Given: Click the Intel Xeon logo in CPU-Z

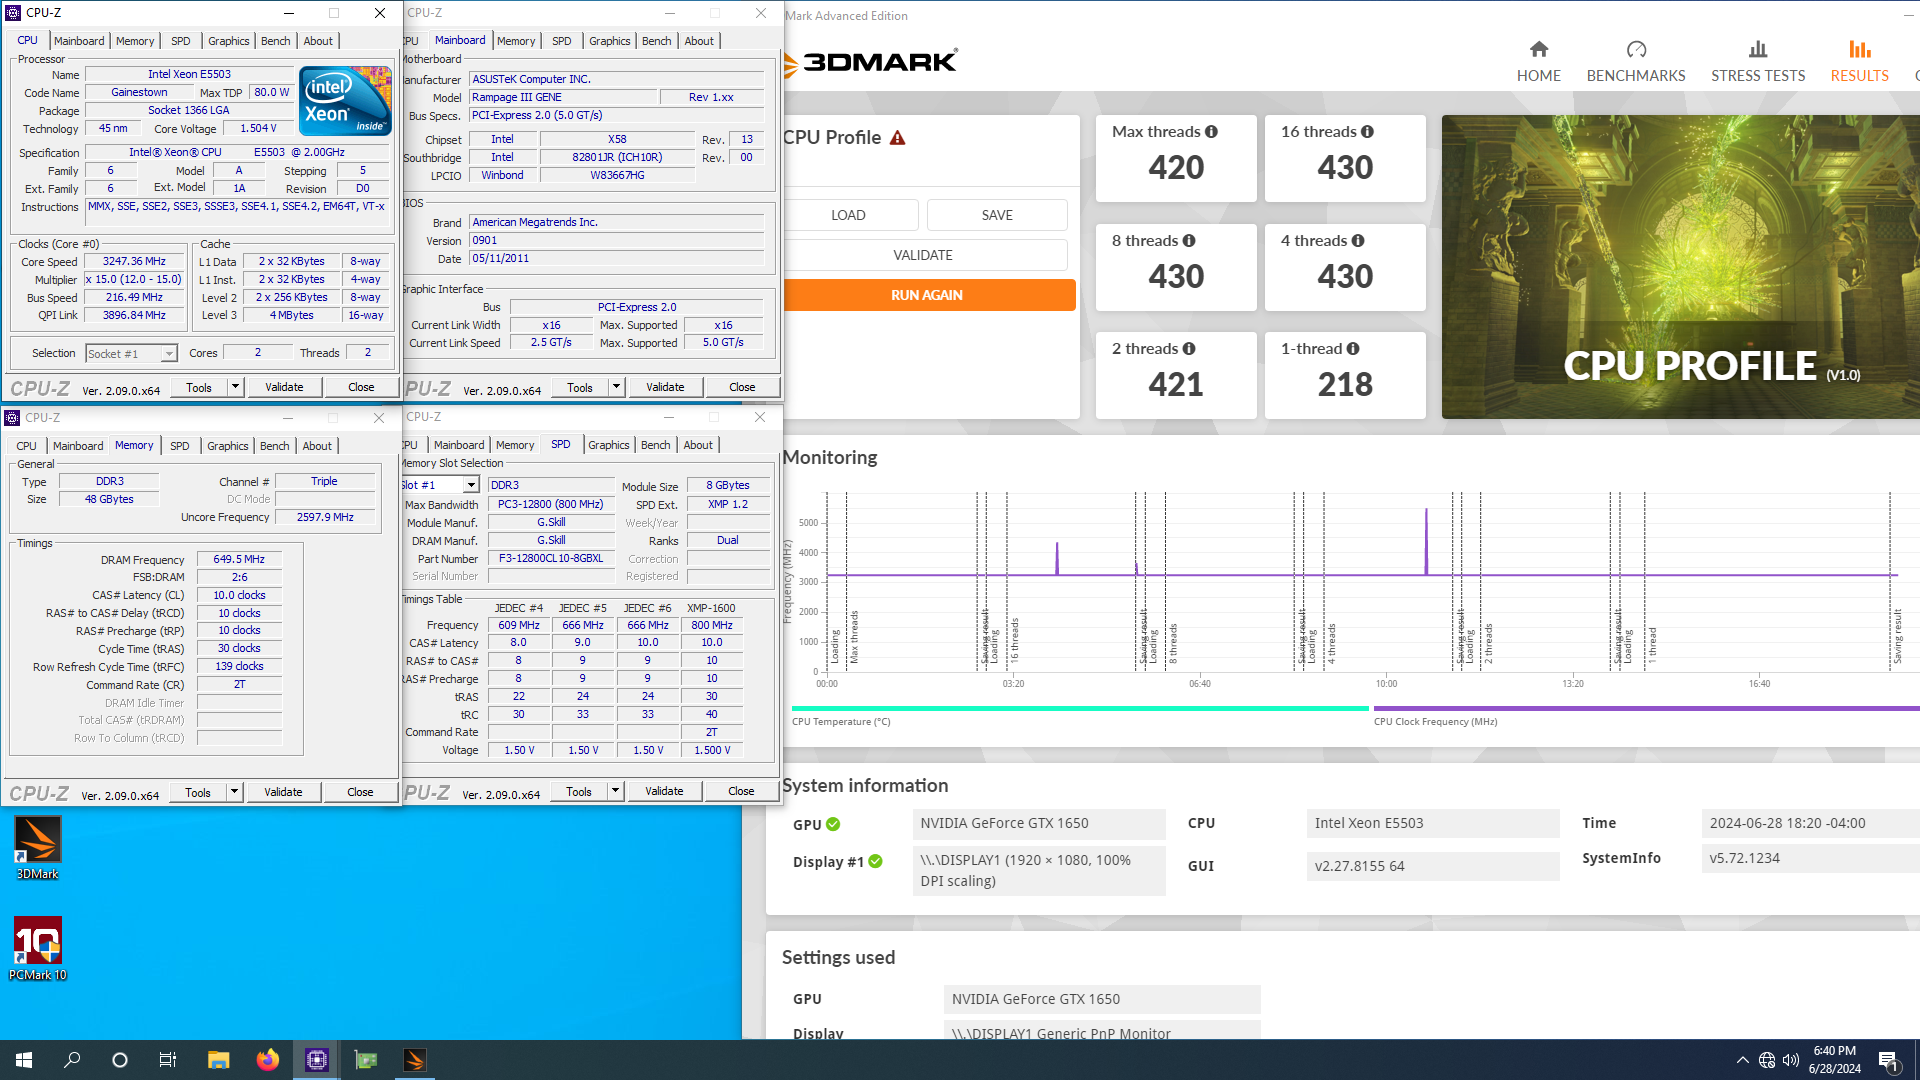Looking at the screenshot, I should click(x=345, y=101).
